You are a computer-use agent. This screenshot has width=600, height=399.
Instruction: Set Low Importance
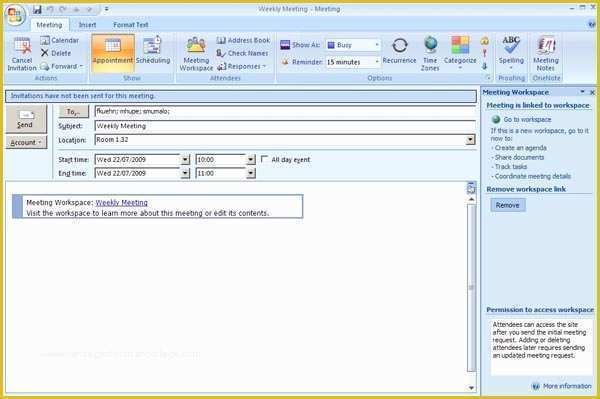tap(484, 66)
